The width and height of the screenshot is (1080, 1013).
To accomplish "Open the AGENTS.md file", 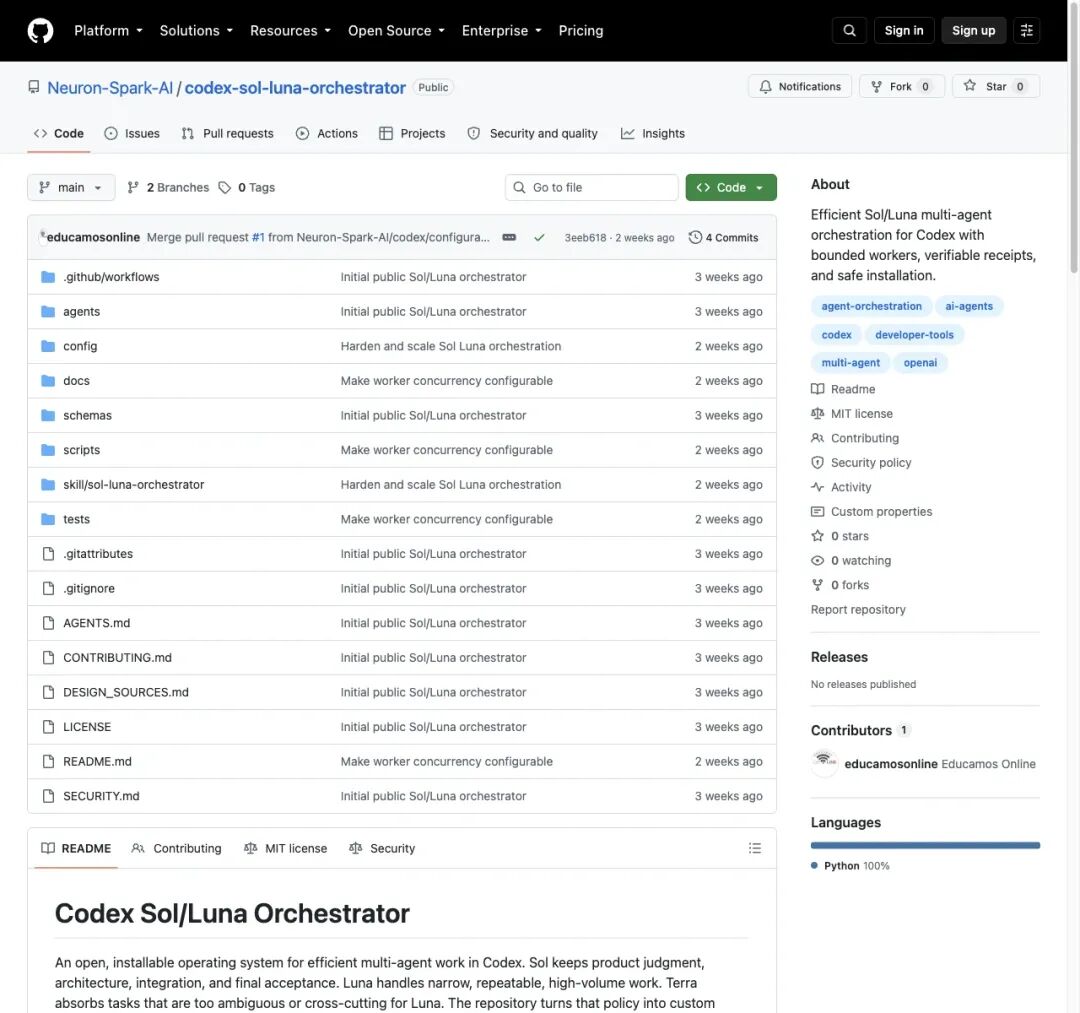I will [x=96, y=623].
